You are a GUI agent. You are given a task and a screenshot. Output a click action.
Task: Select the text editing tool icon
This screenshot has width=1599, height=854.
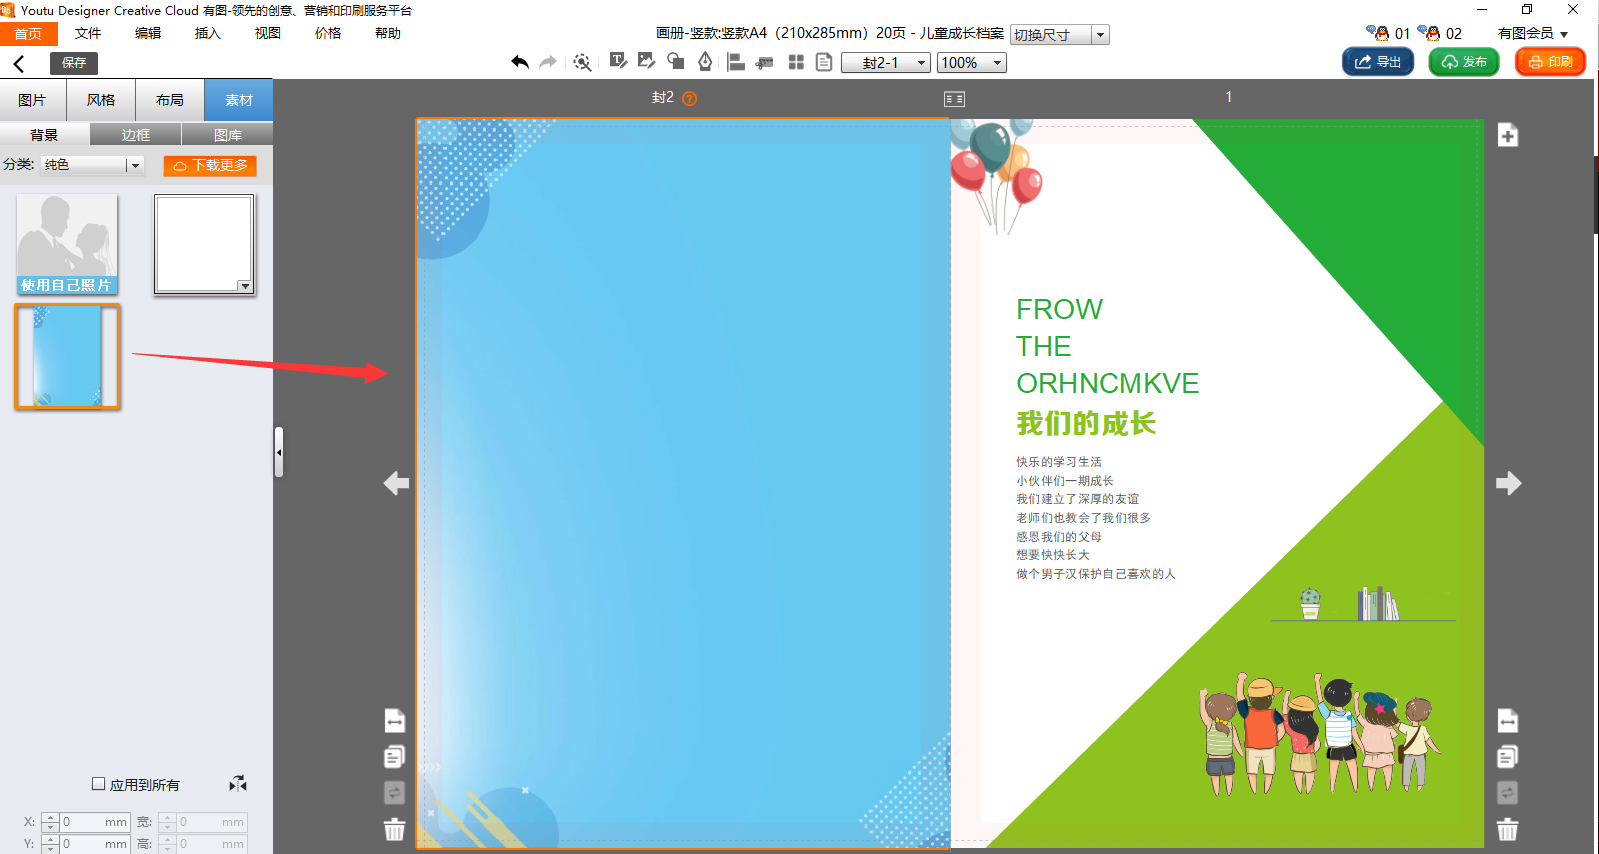[618, 62]
